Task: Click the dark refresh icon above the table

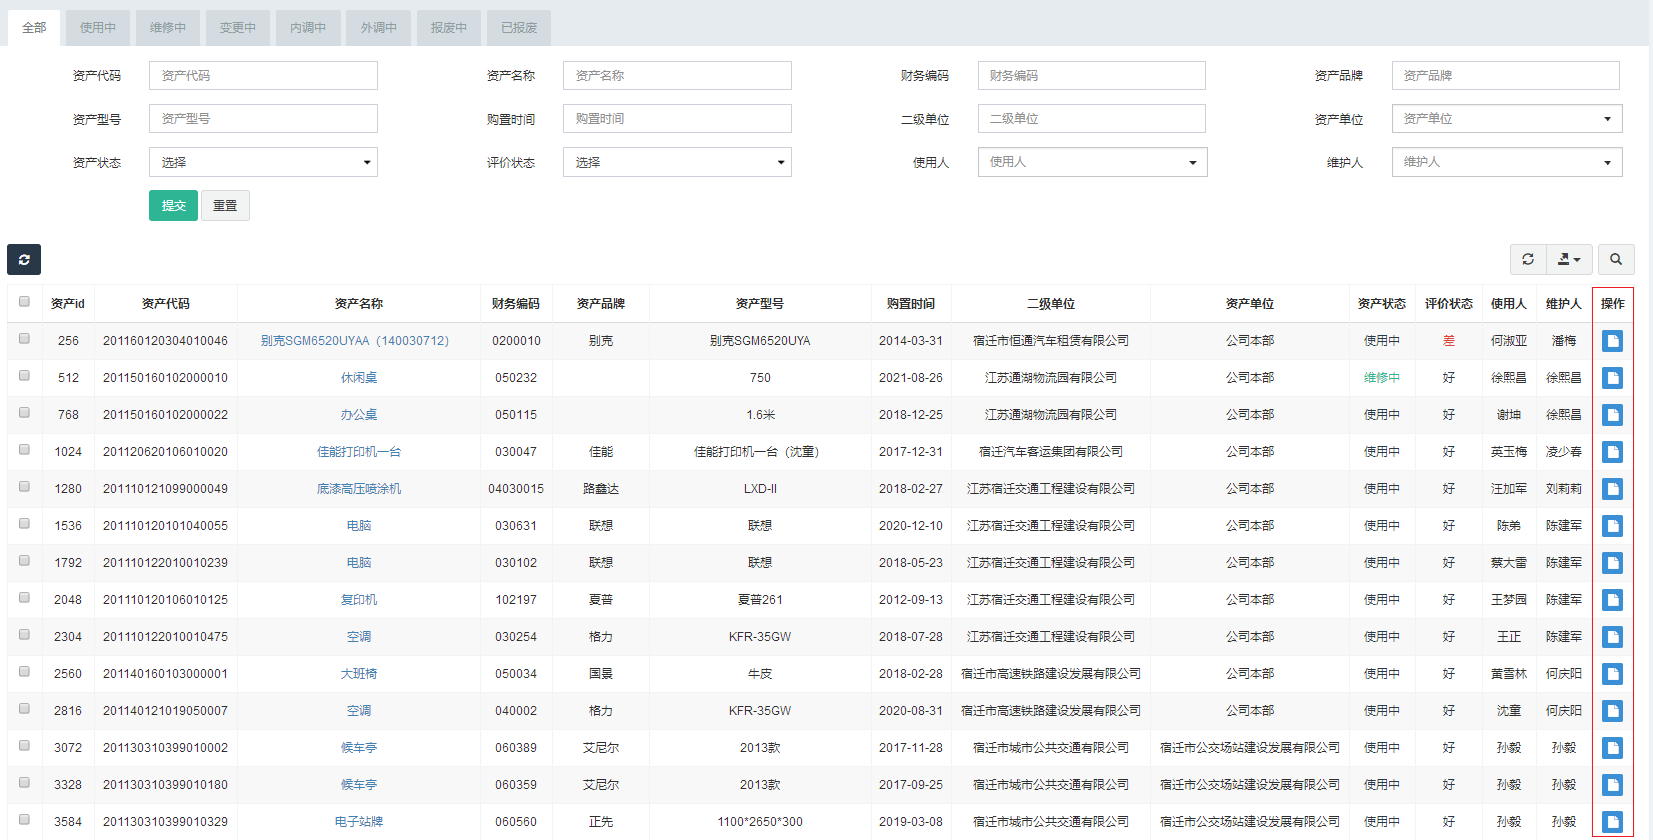Action: tap(24, 260)
